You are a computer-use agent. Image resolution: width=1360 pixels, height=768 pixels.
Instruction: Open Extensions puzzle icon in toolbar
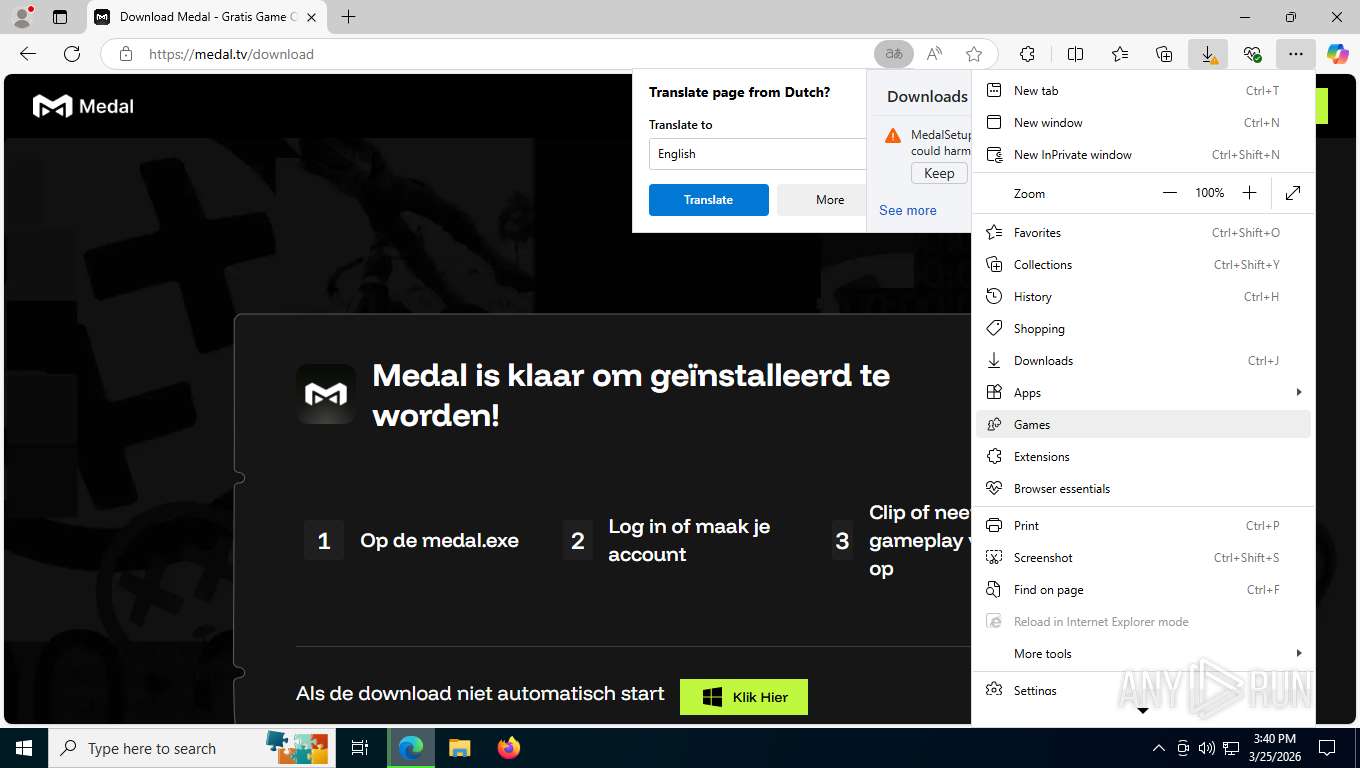(1027, 54)
